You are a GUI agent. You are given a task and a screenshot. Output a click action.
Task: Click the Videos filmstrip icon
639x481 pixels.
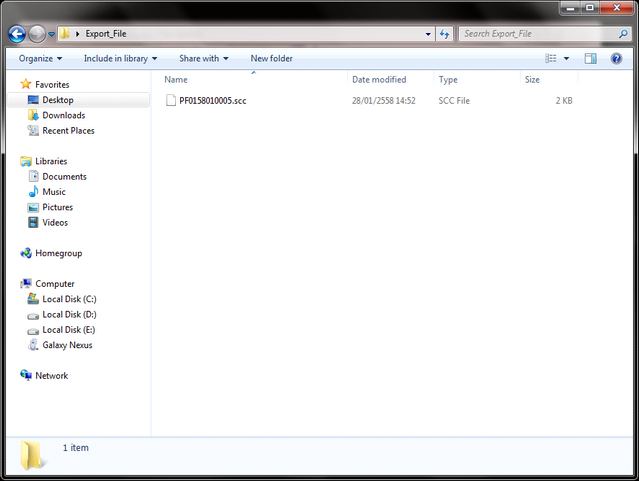(33, 223)
